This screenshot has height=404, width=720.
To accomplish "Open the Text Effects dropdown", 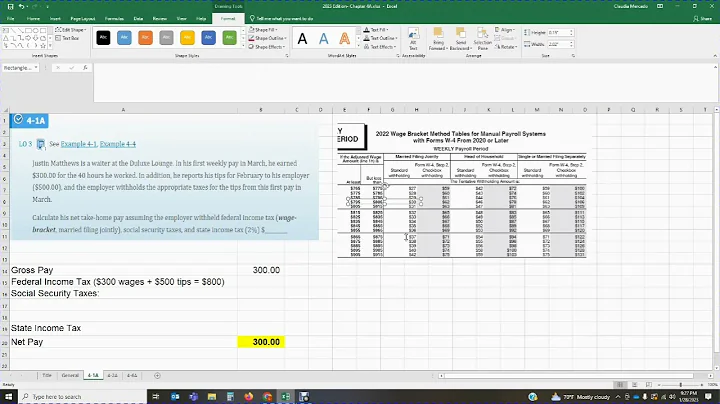I will coord(380,47).
